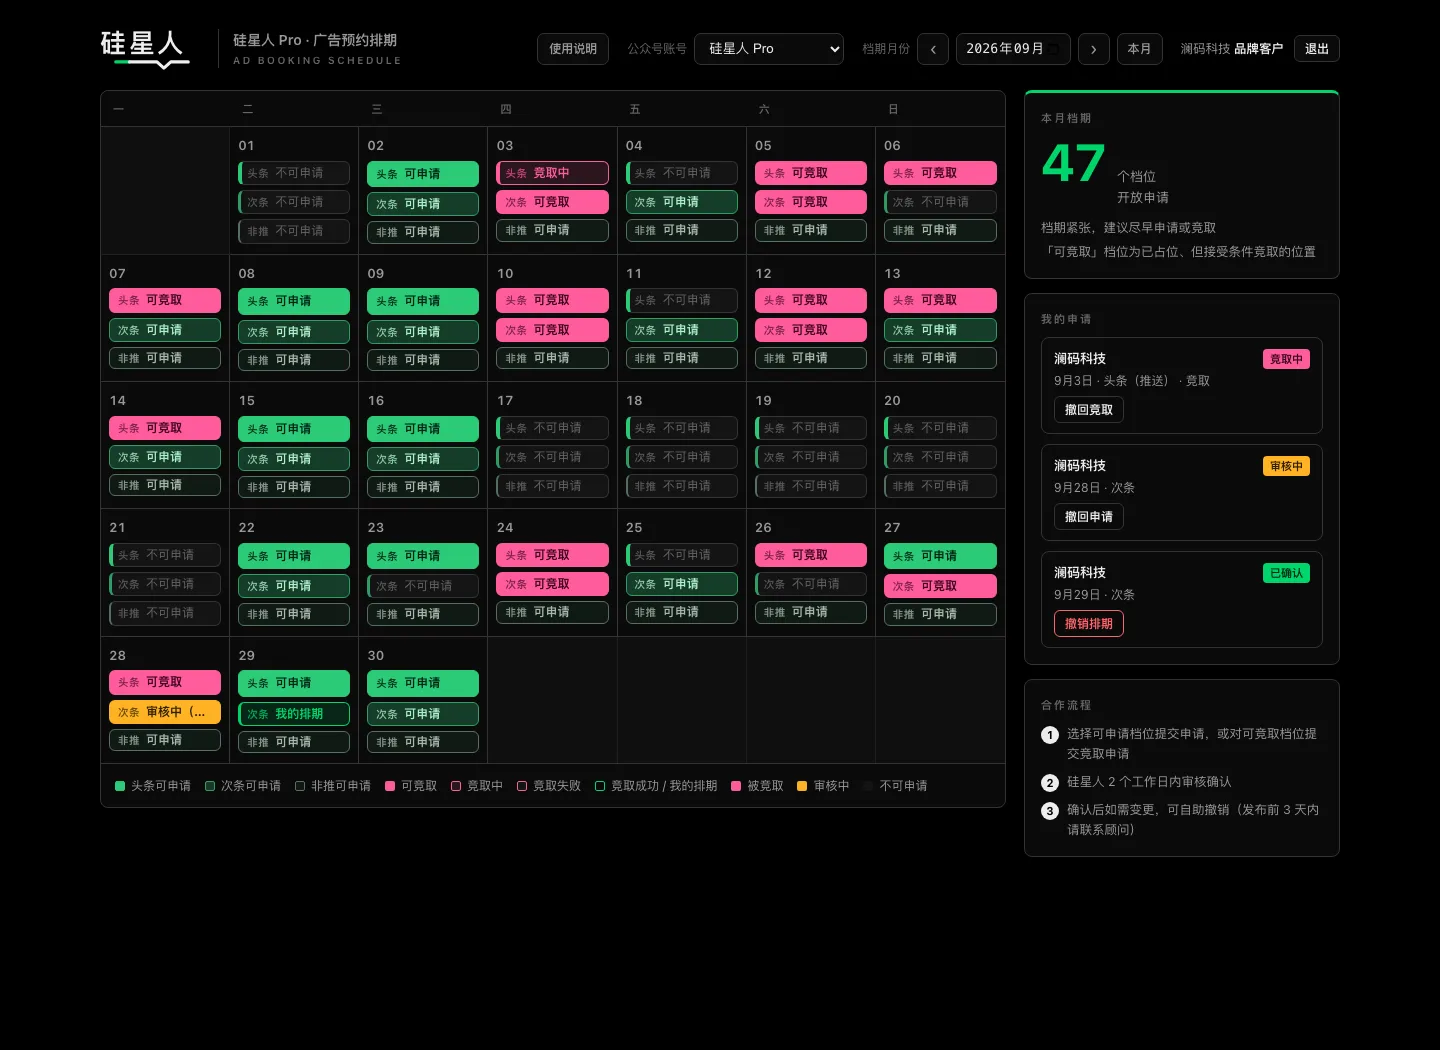
Task: Select the 03 头条 竞取中 slot
Action: 552,173
